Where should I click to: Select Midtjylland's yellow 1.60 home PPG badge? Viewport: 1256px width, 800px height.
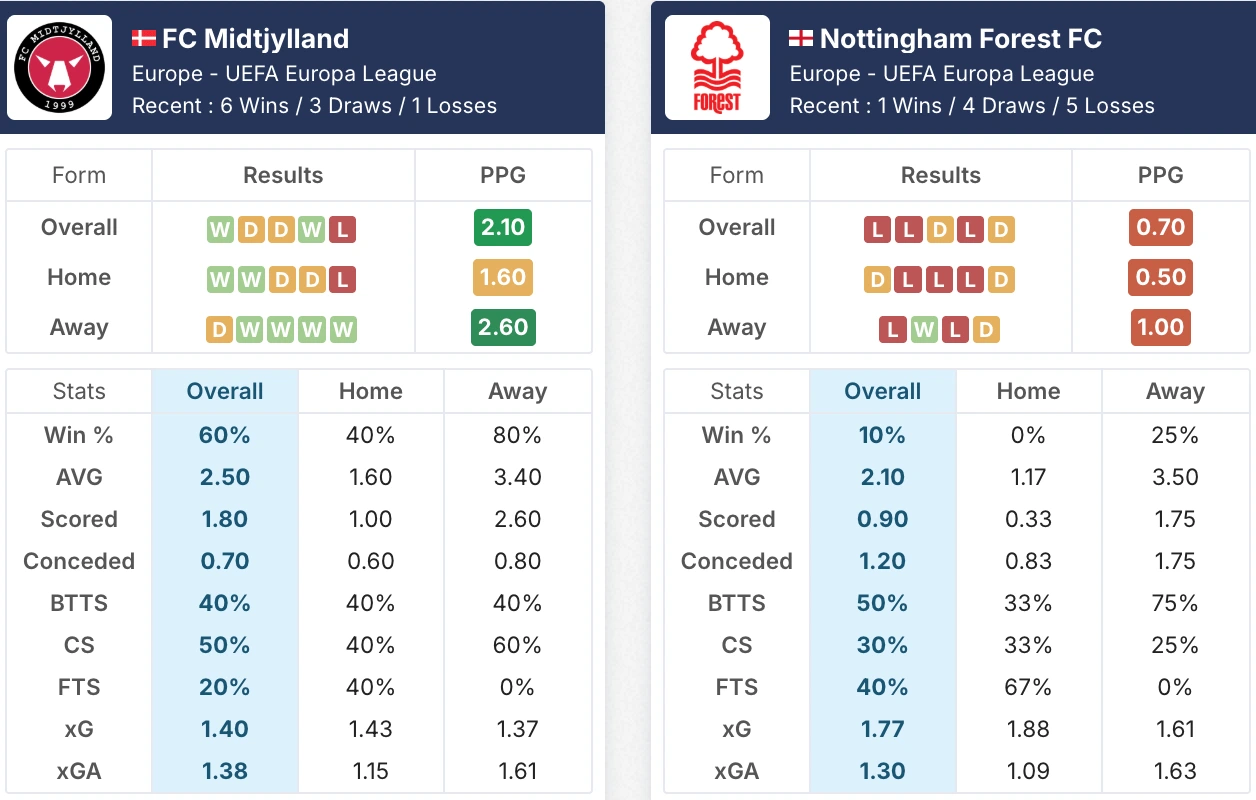pos(502,279)
